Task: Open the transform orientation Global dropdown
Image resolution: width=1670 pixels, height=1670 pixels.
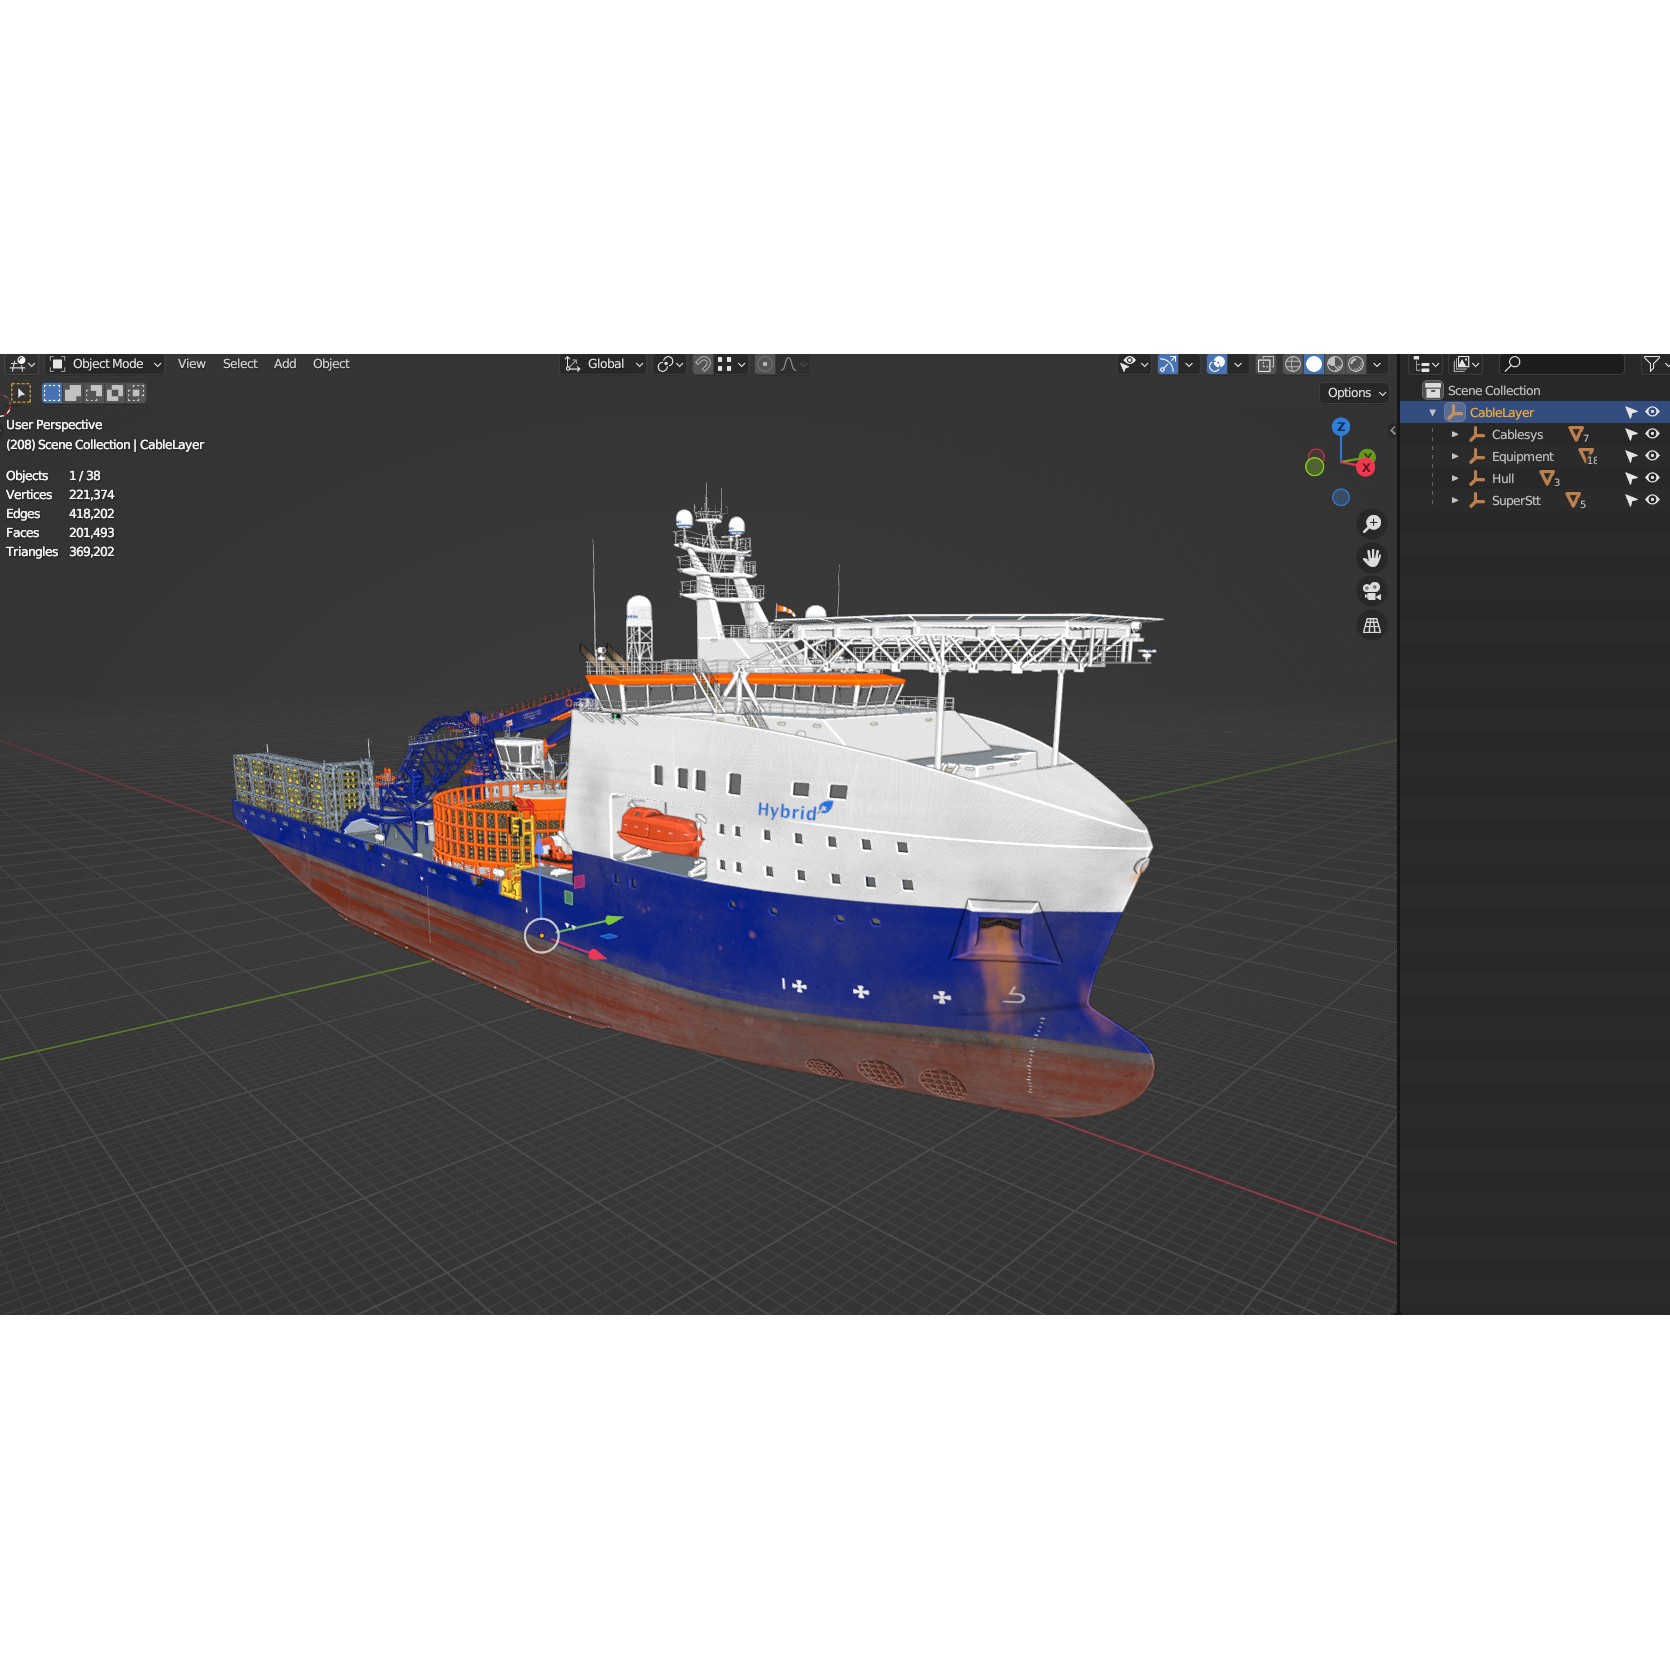Action: click(x=604, y=364)
